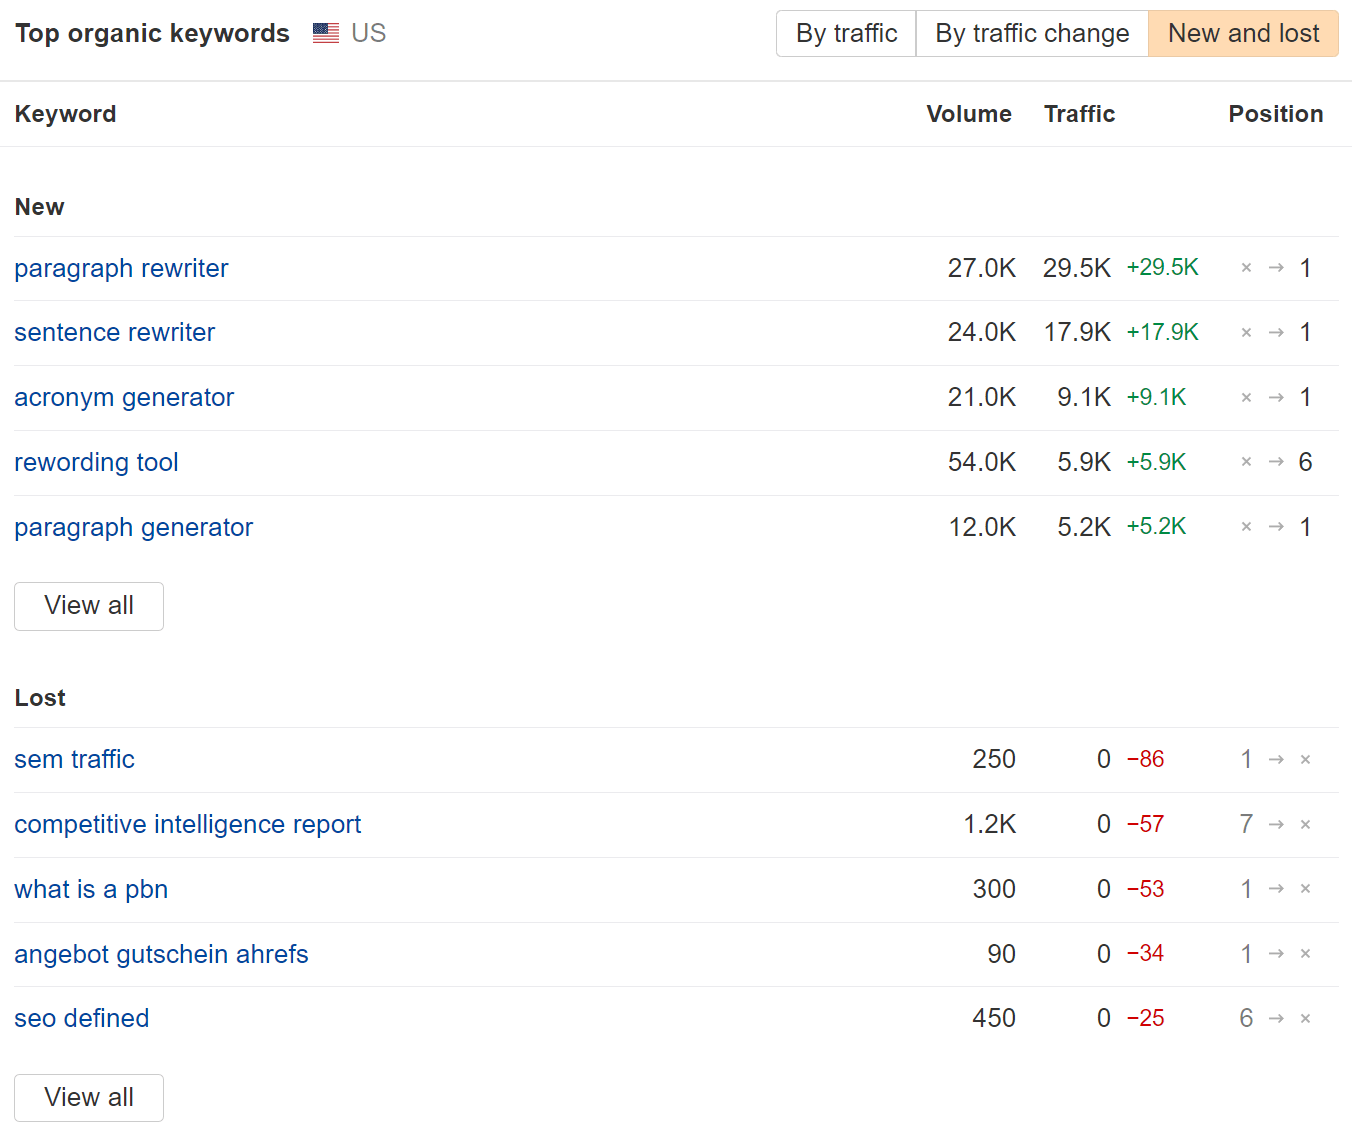Switch to the By traffic change tab

pos(1031,33)
